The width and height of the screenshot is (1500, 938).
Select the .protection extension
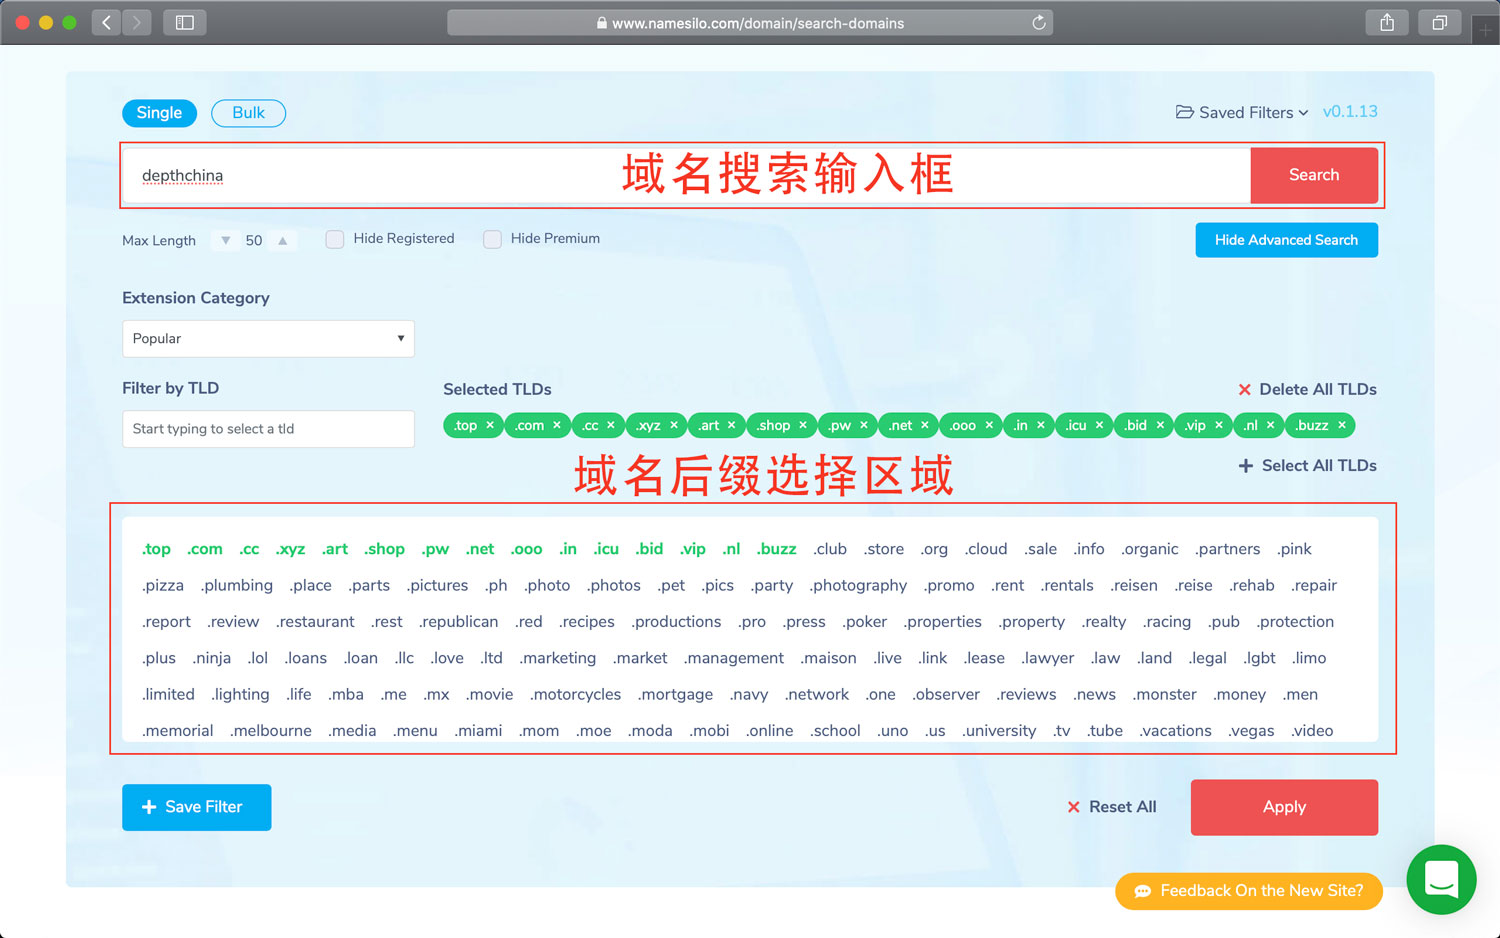coord(1295,621)
